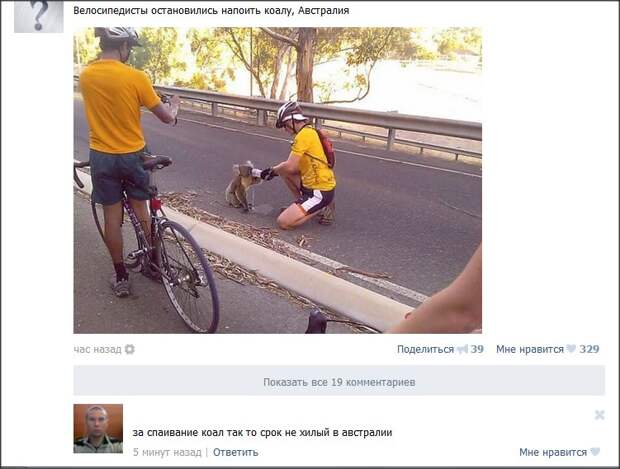Delete the comment with the X icon

[599, 415]
